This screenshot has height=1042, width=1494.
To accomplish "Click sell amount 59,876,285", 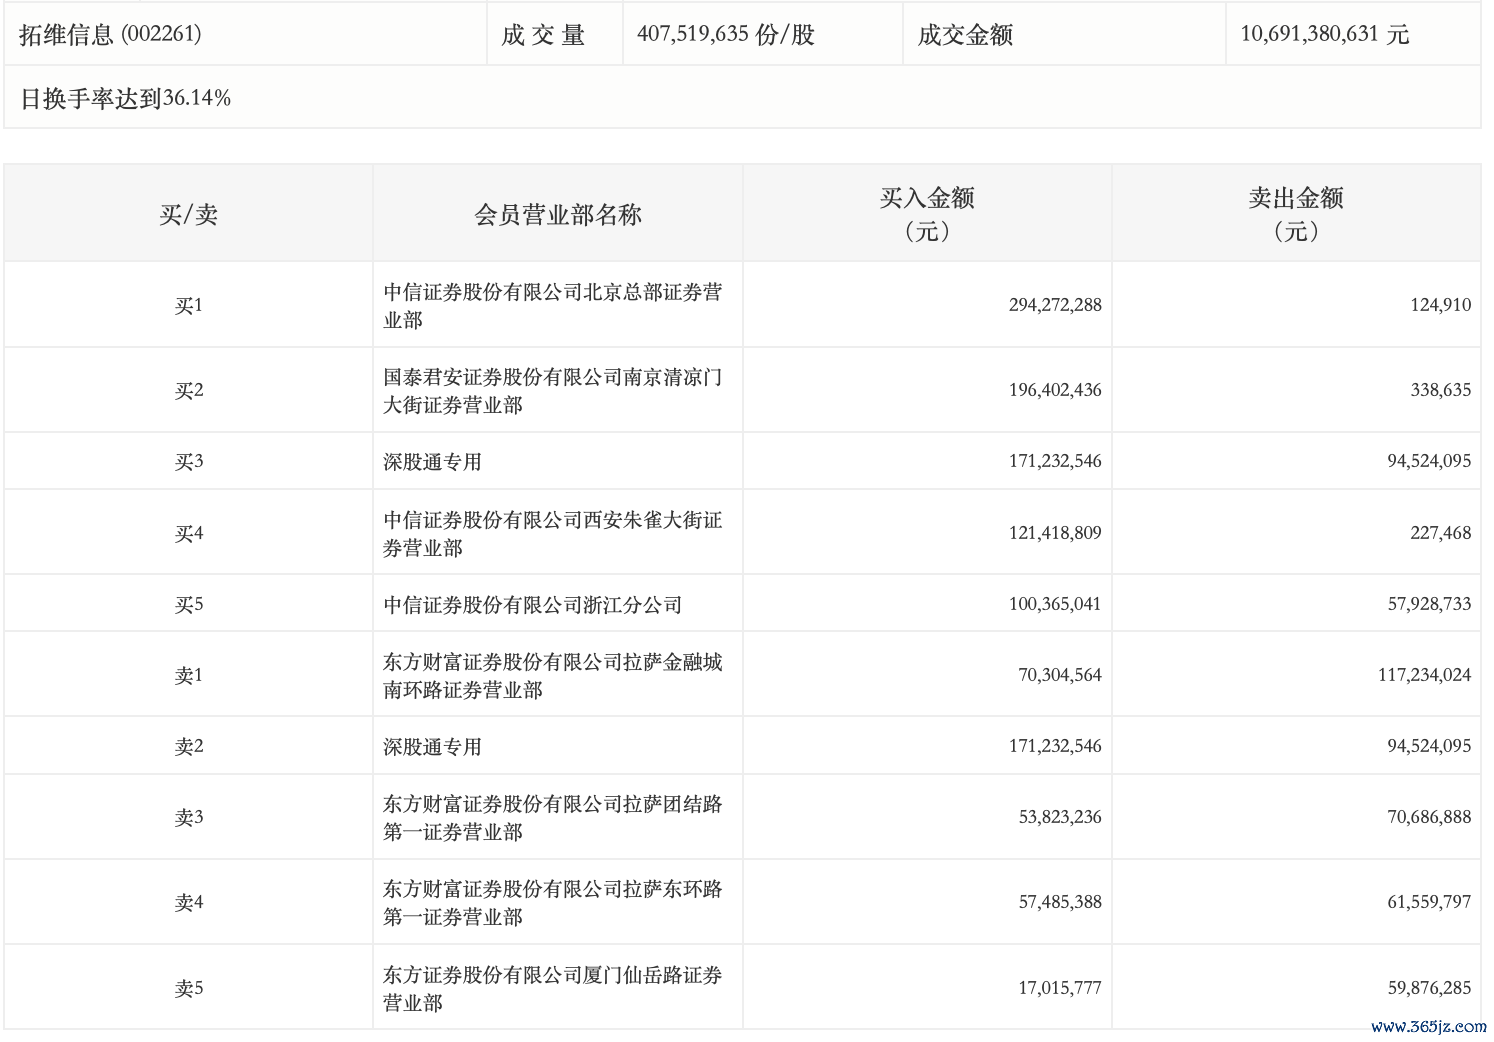I will [1429, 988].
